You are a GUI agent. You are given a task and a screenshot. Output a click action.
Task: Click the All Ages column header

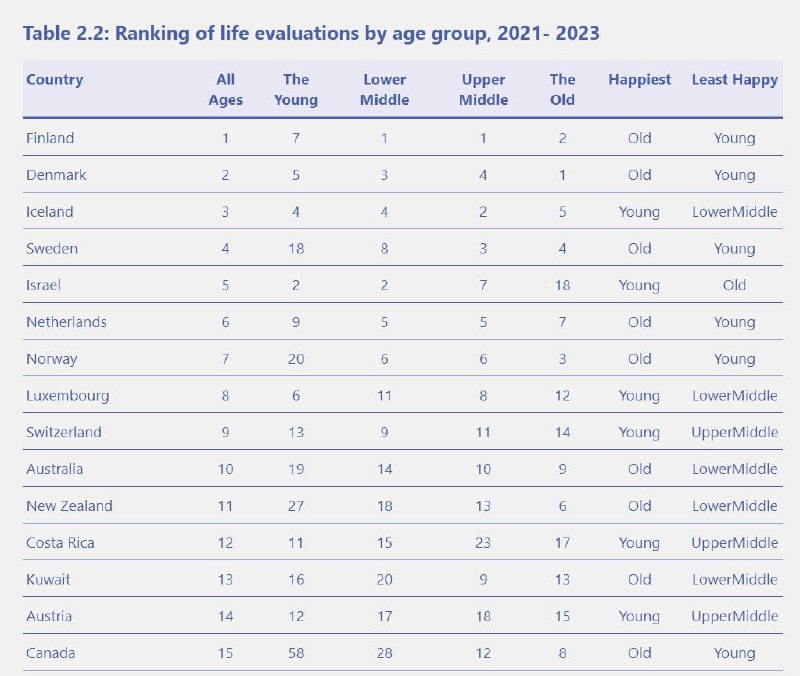226,89
